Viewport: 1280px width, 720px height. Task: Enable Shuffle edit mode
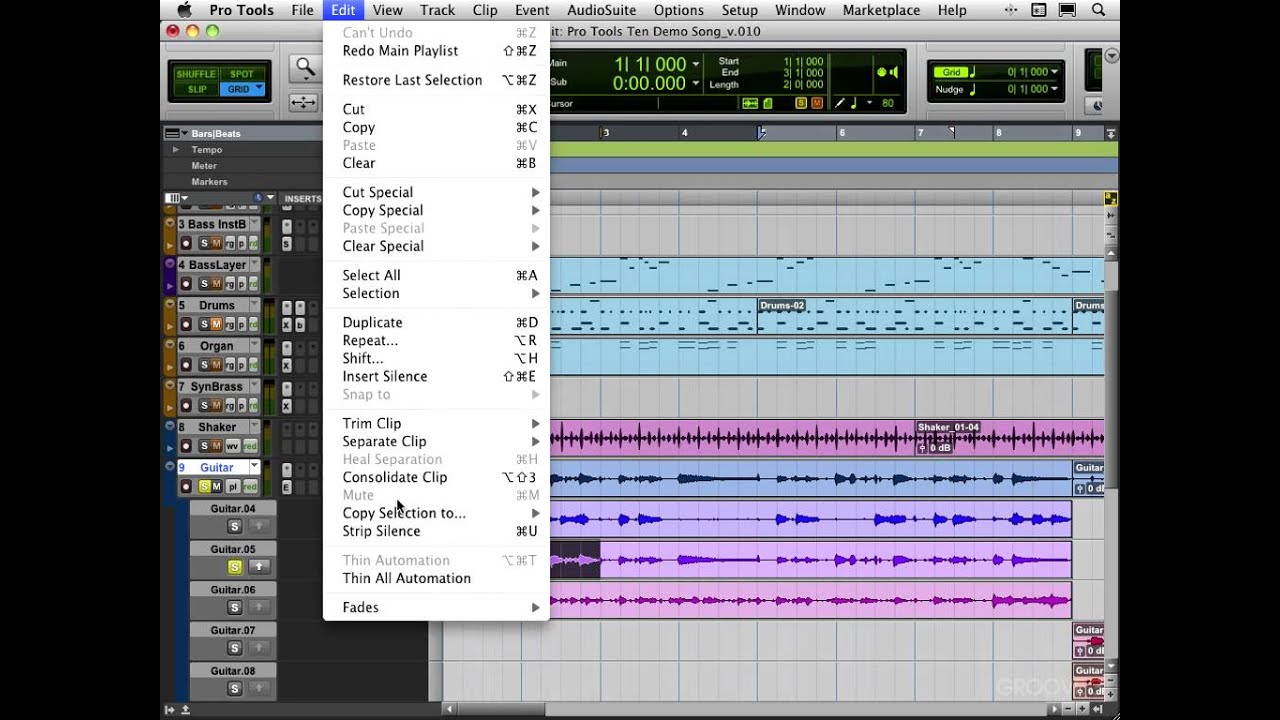[196, 74]
